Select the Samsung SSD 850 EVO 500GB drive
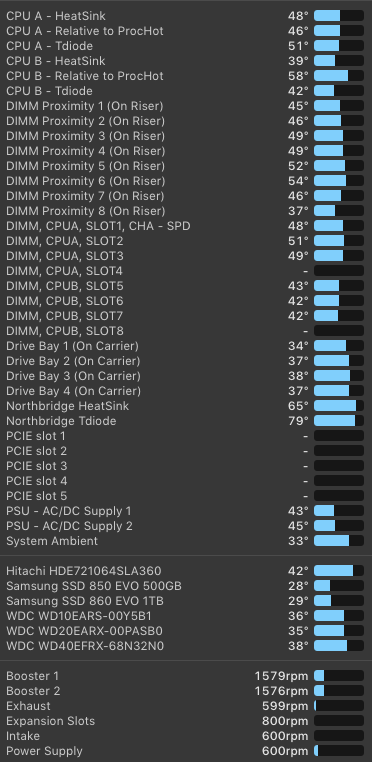This screenshot has width=372, height=762. coord(186,586)
